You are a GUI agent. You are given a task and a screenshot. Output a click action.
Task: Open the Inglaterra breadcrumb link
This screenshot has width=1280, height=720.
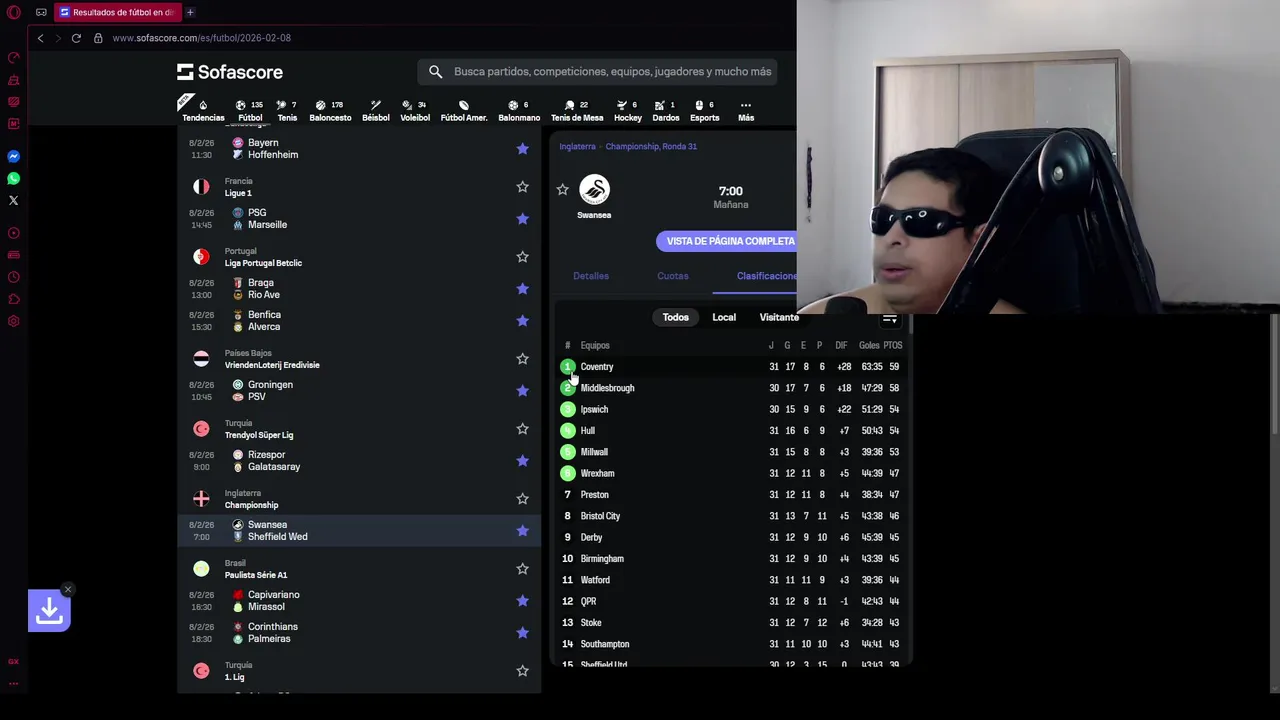pyautogui.click(x=577, y=147)
